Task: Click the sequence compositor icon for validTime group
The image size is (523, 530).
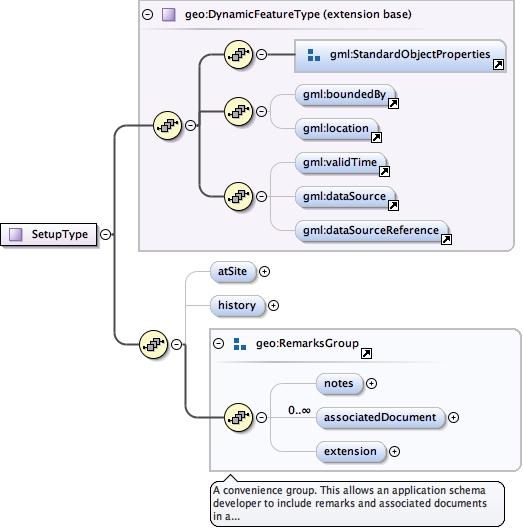Action: click(239, 196)
